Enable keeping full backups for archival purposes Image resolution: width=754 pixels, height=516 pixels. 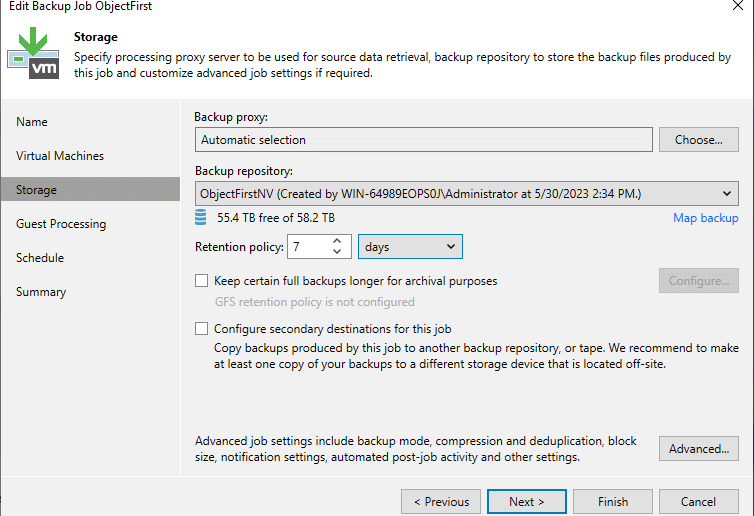201,280
